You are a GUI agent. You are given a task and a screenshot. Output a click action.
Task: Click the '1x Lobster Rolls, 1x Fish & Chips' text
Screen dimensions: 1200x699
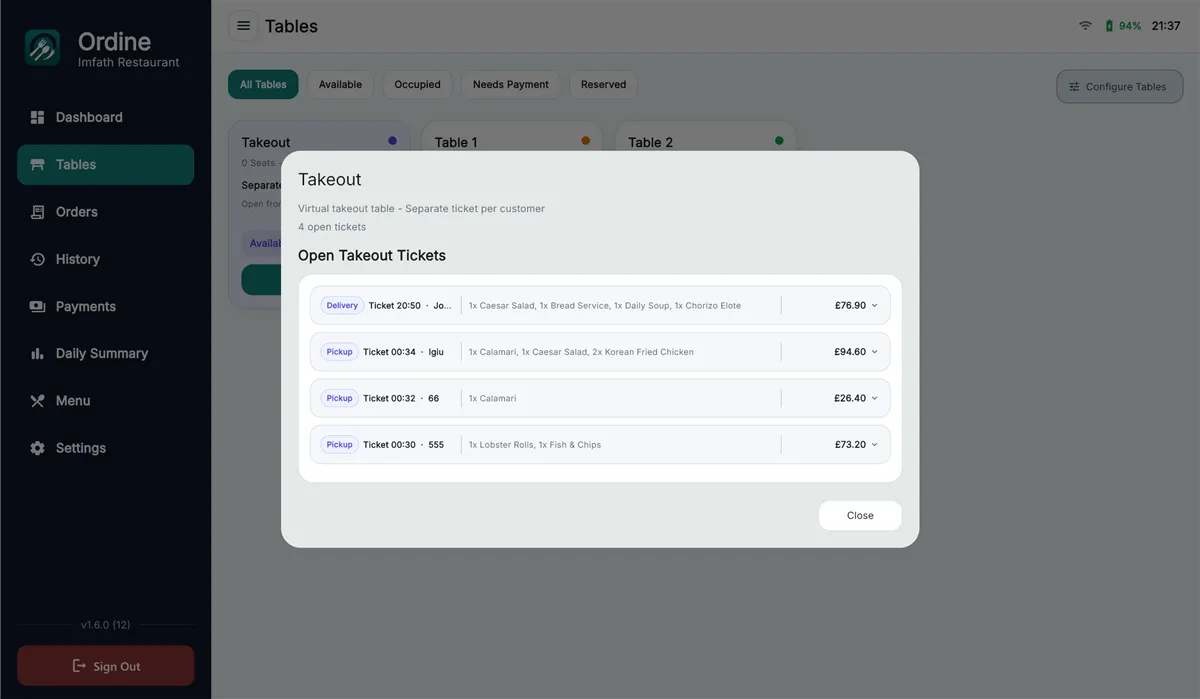tap(535, 445)
